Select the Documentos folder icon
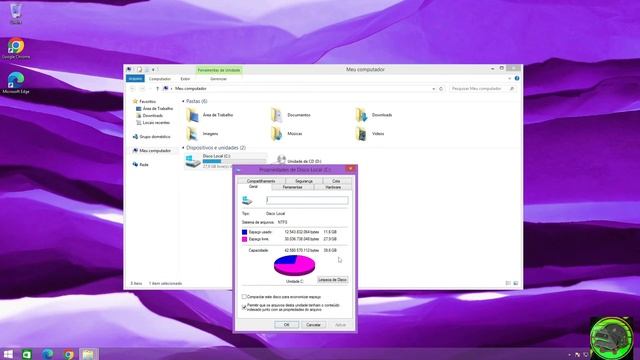Image resolution: width=640 pixels, height=360 pixels. [x=277, y=116]
